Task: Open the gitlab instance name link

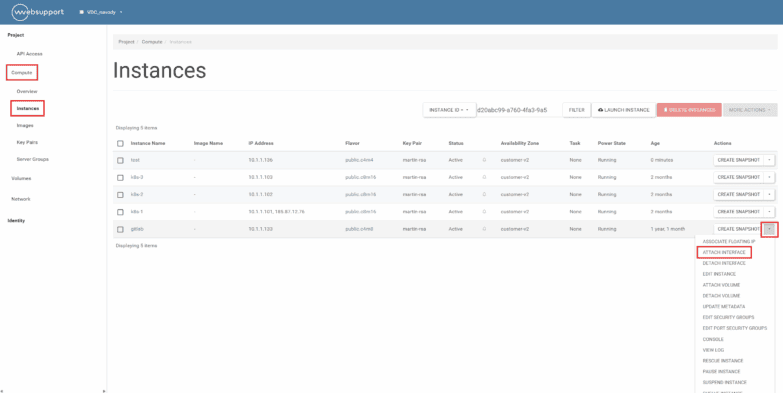Action: coord(137,229)
